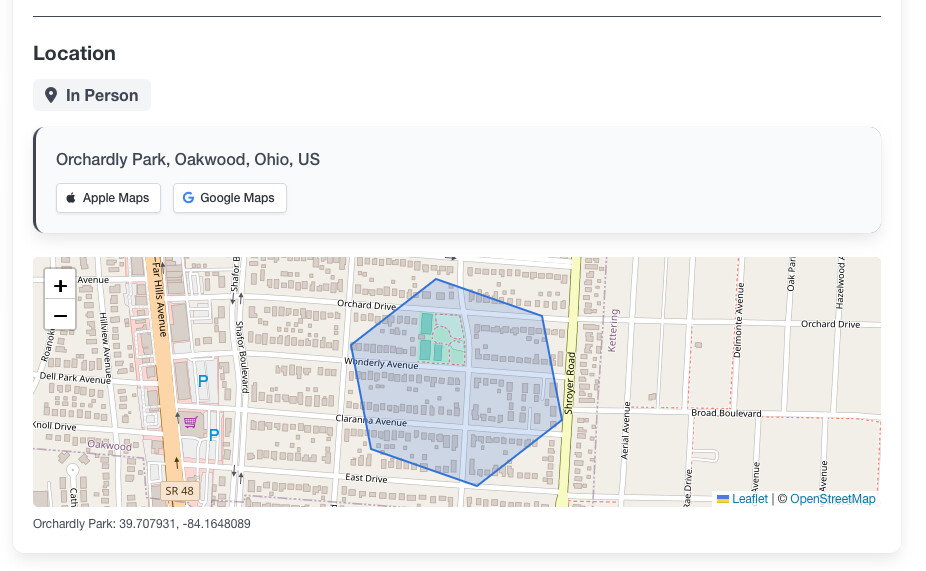Zoom in on the map
Screen dimensions: 926x571
[60, 286]
